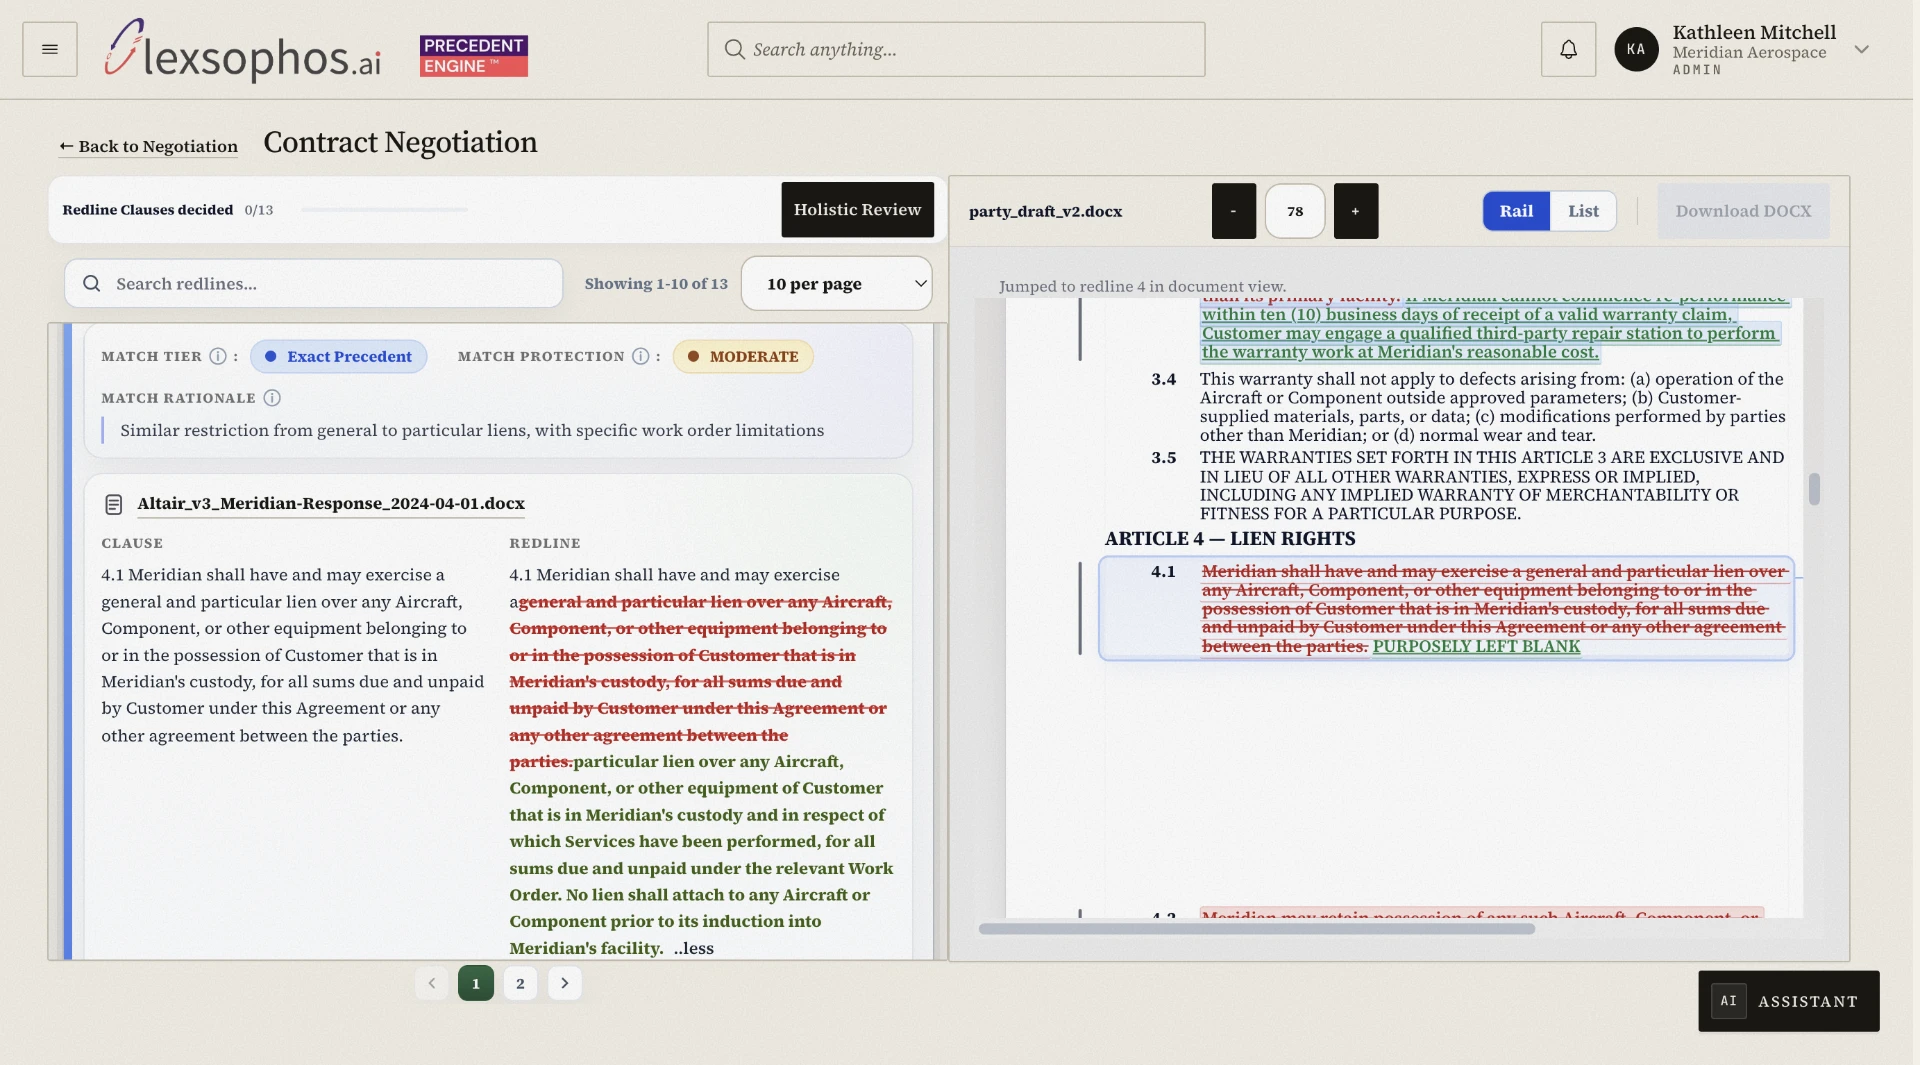Go to previous redline page arrow
Viewport: 1920px width, 1065px height.
[x=431, y=983]
